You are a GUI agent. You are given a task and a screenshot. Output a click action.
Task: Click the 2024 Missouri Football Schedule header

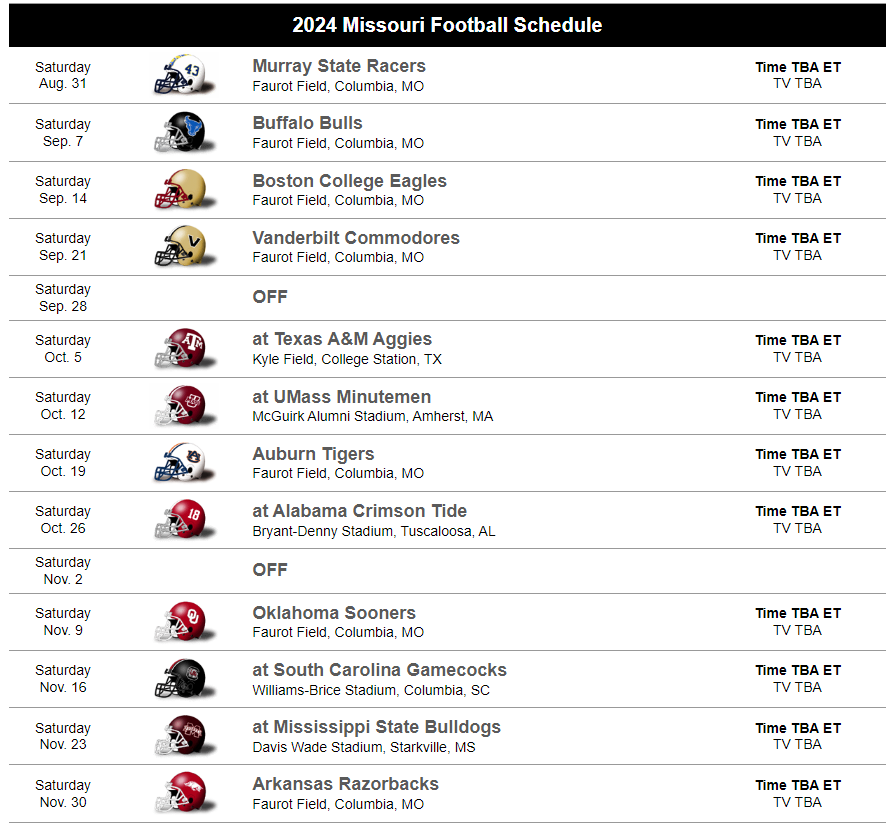point(447,25)
